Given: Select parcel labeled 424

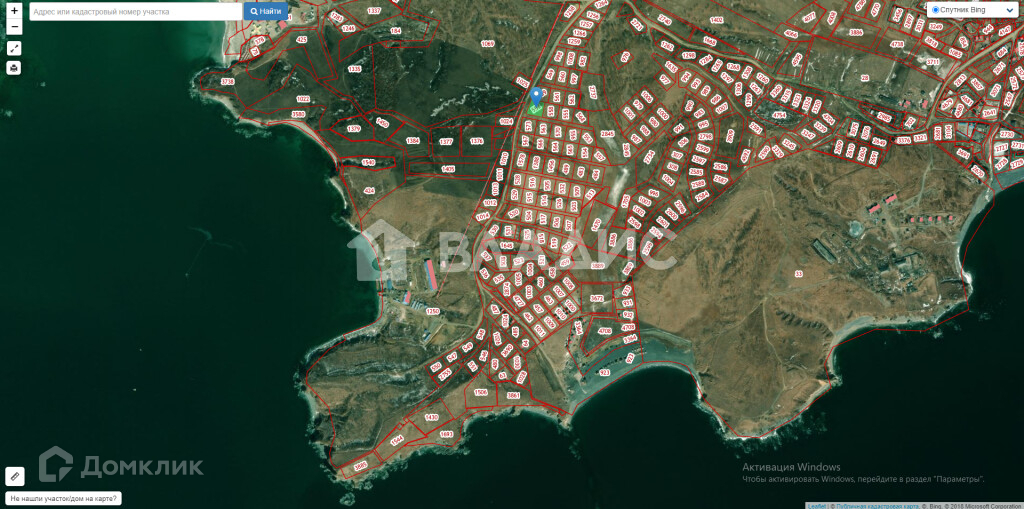Looking at the screenshot, I should [370, 191].
